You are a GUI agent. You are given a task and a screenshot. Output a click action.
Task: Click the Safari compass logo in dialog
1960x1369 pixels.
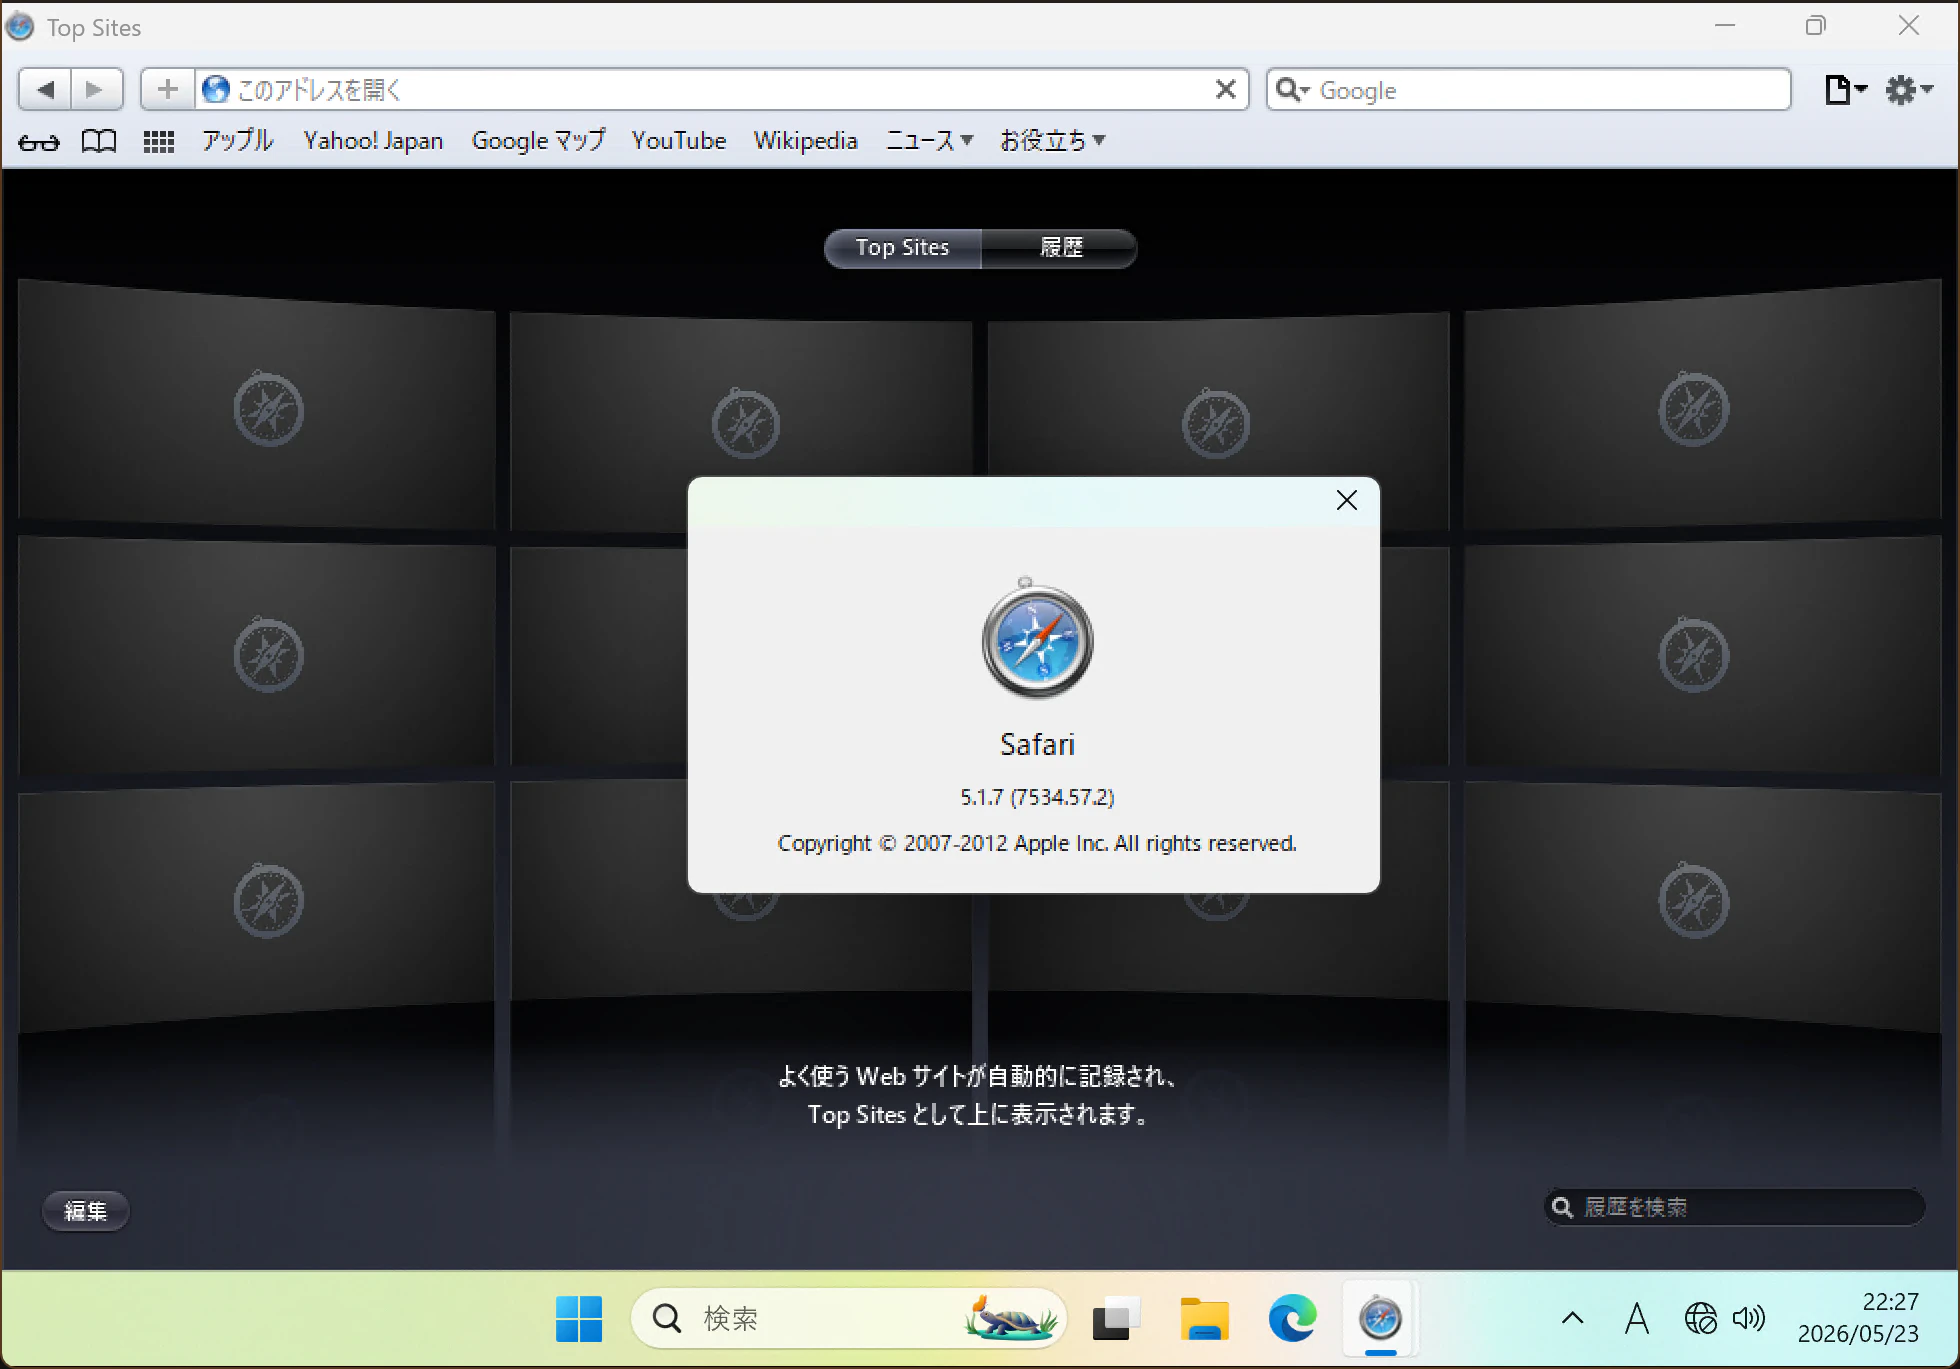(x=1037, y=639)
